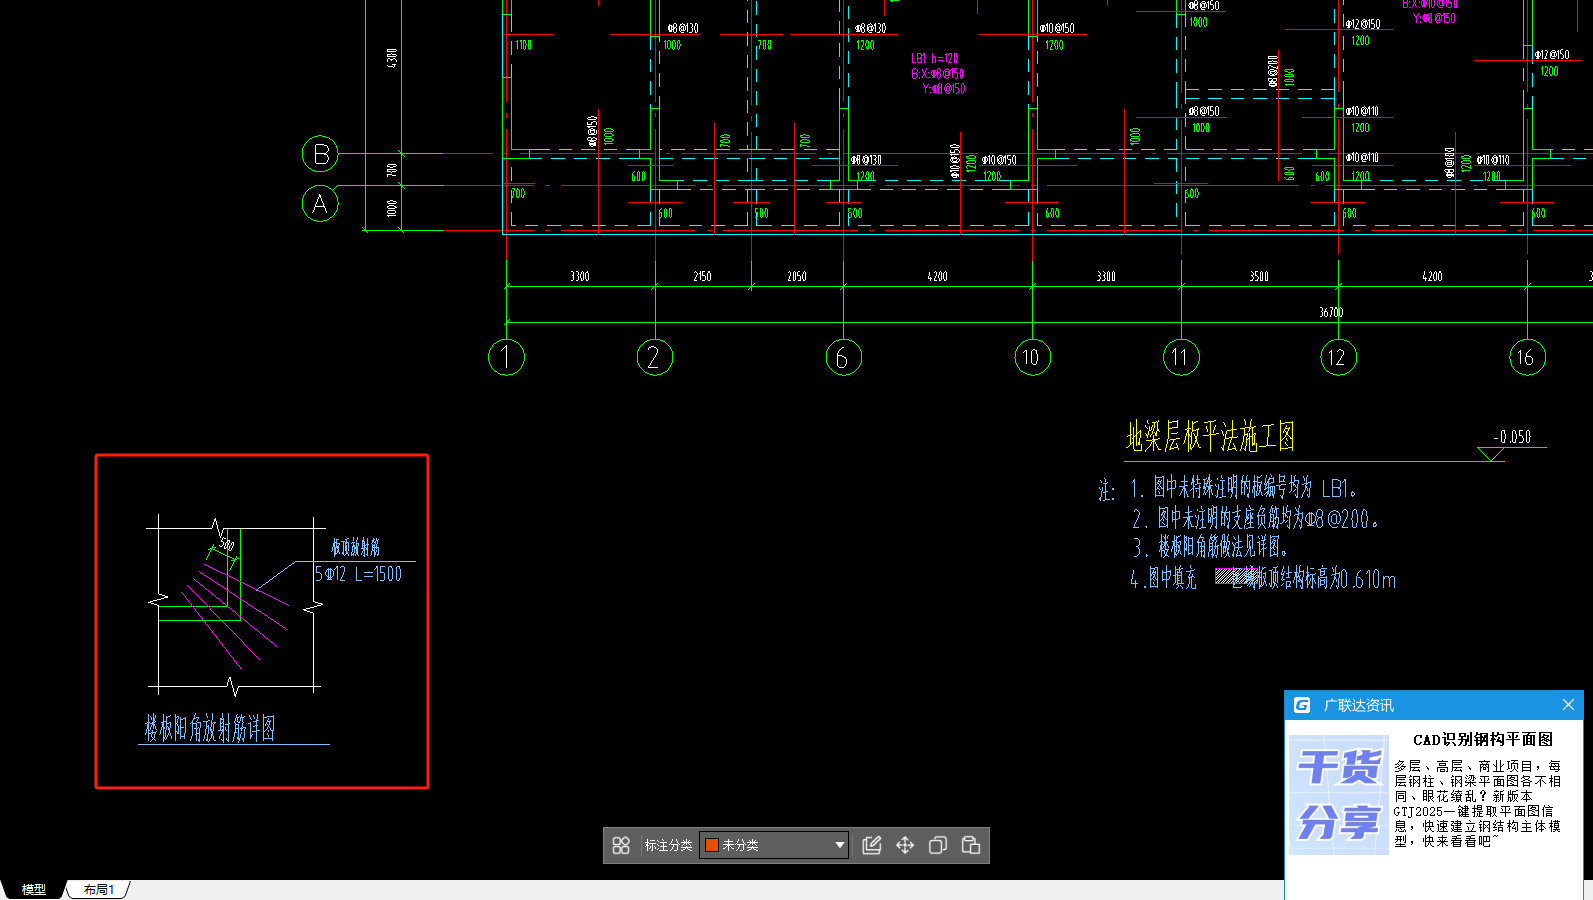The height and width of the screenshot is (900, 1593).
Task: Open the 未分类 annotation category dropdown
Action: click(774, 845)
